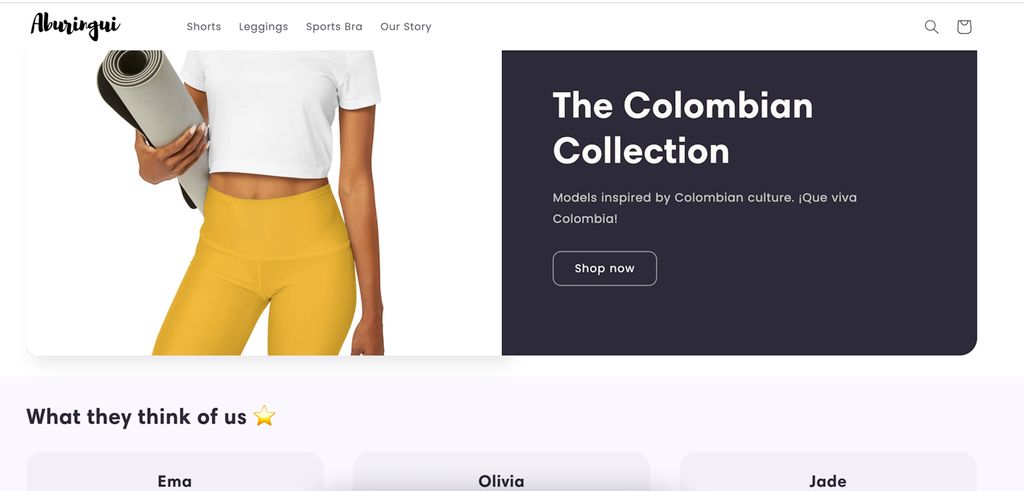The width and height of the screenshot is (1024, 491).
Task: Click the Aburingui logo
Action: tap(76, 26)
